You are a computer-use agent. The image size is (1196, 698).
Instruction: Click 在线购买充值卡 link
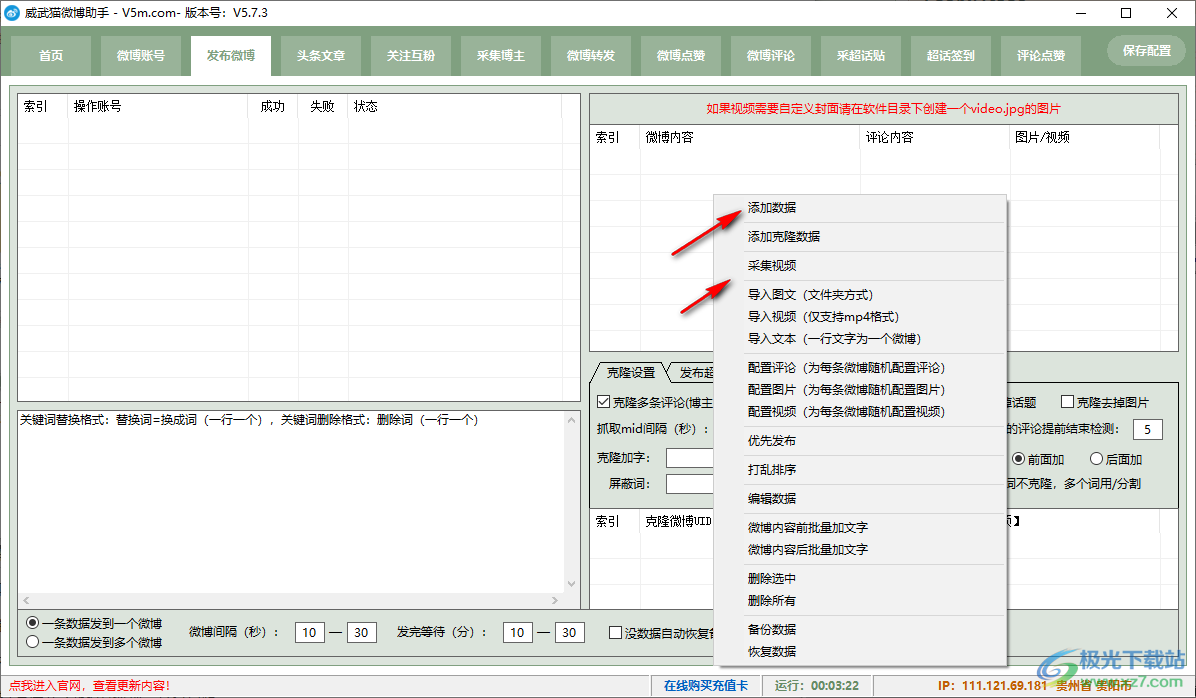[706, 686]
